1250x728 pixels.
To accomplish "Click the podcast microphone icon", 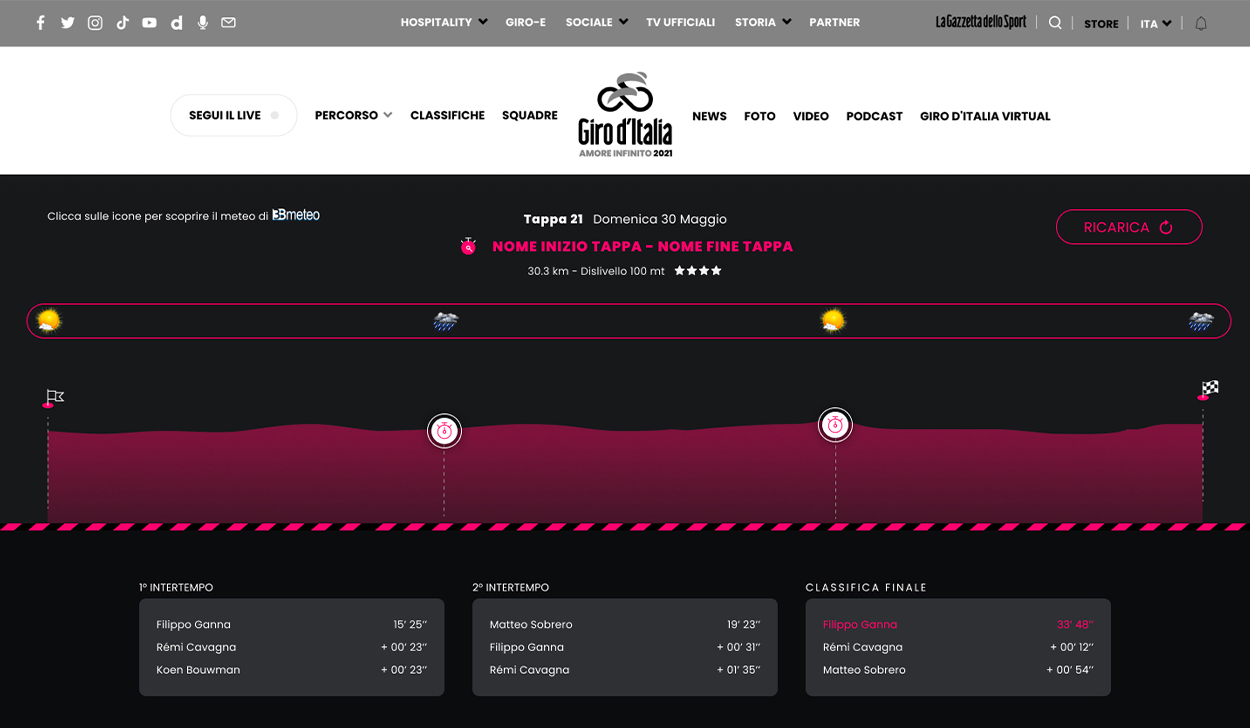I will click(203, 23).
